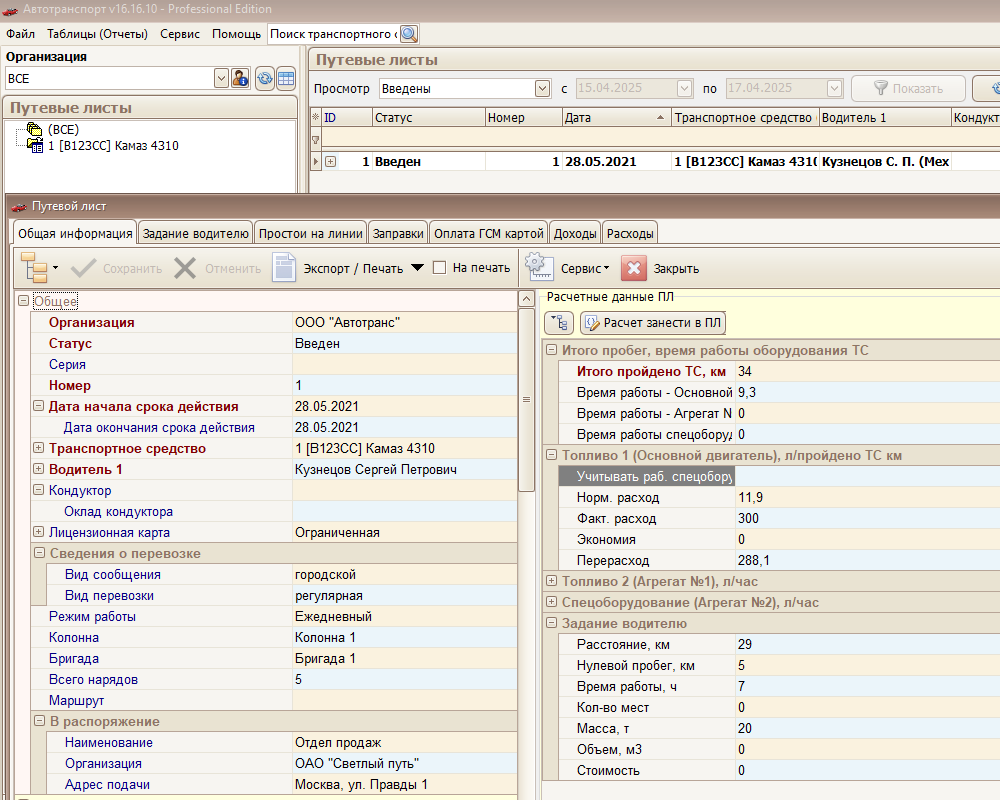Expand Спецоборудование (Агрегат №2) section
Screen dimensions: 1000x800
pos(552,602)
